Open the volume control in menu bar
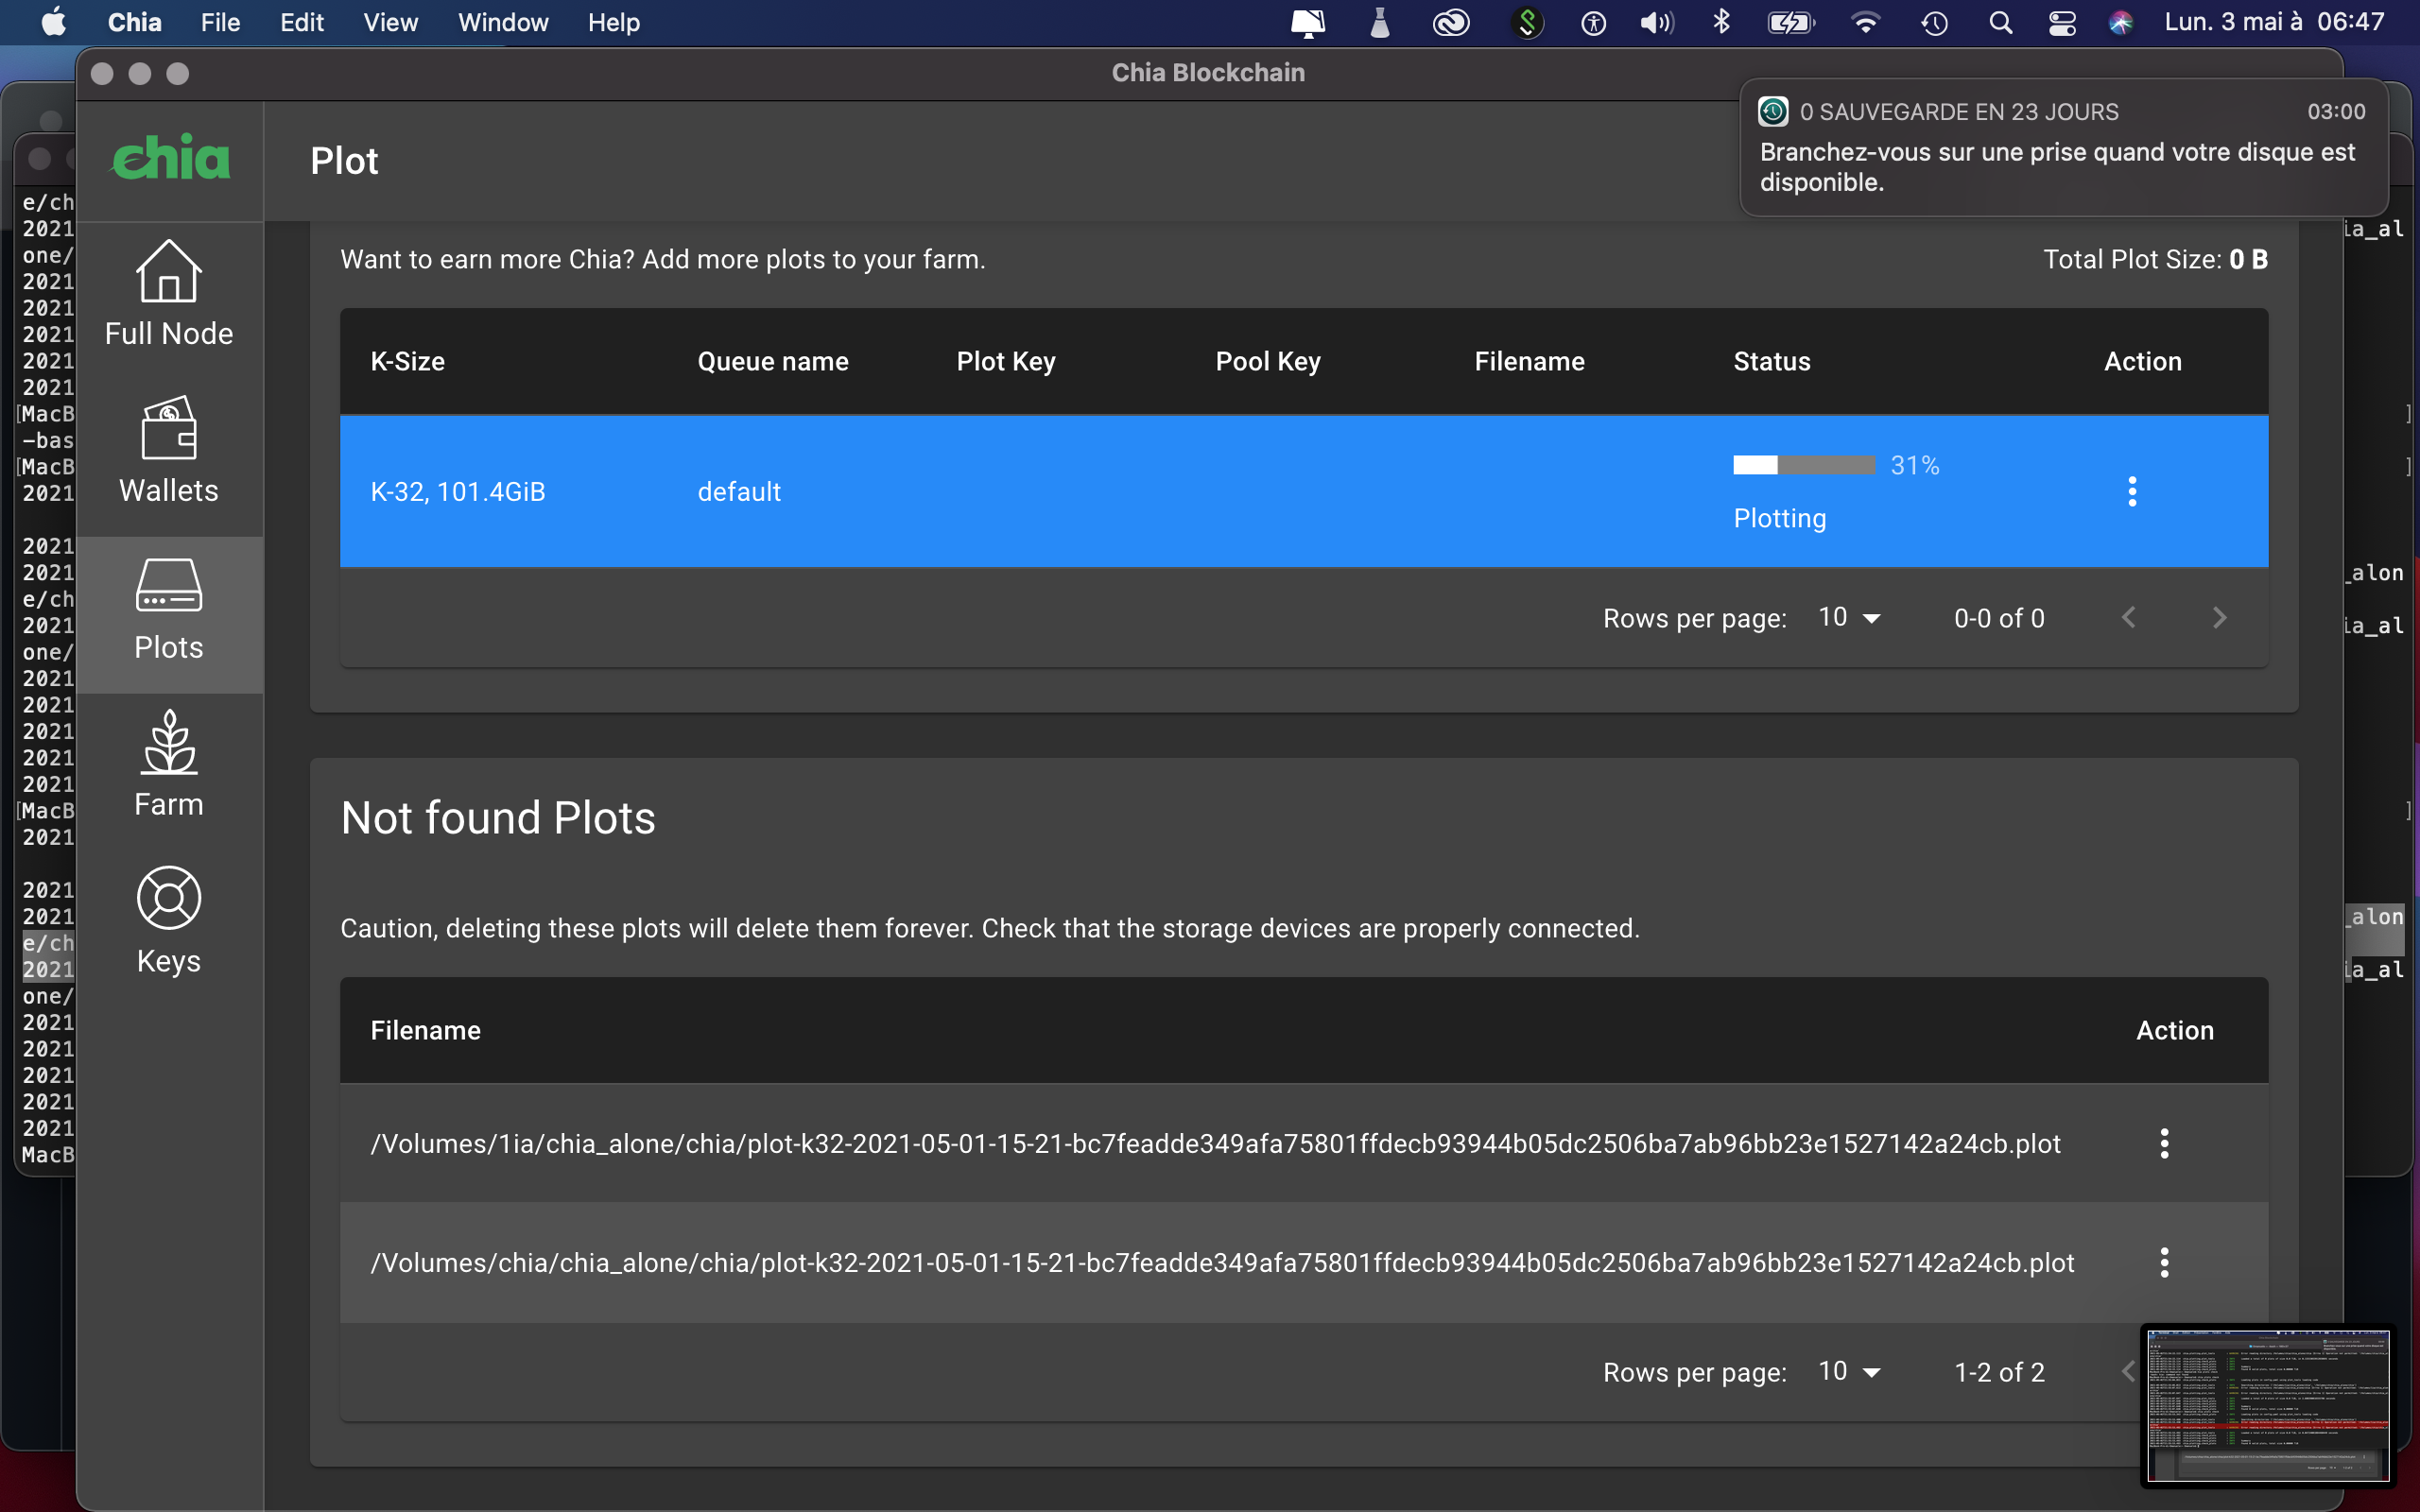Screen dimensions: 2420x1512 coord(1656,22)
